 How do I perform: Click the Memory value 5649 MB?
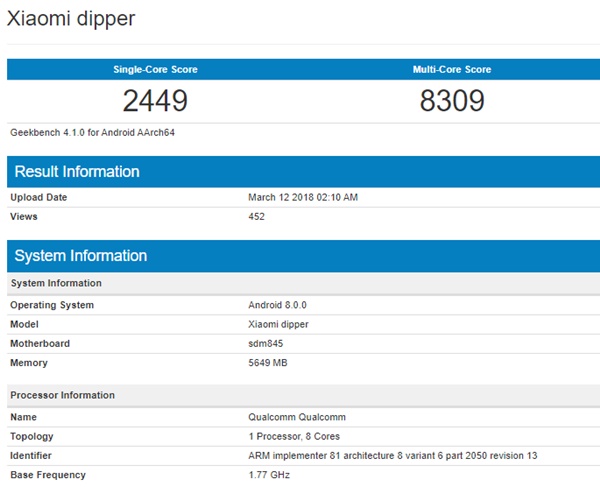(x=268, y=362)
